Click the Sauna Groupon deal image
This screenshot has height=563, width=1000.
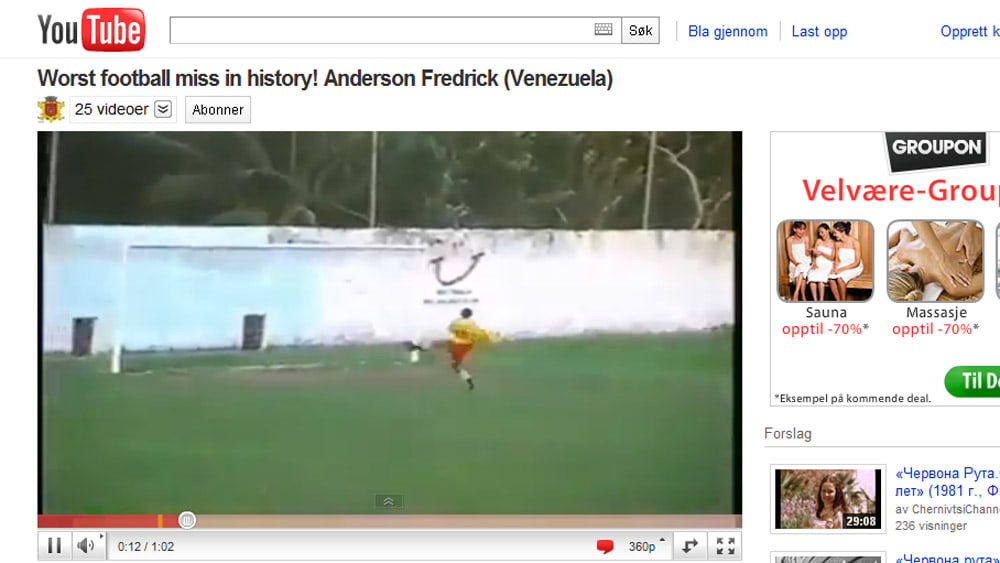point(825,261)
